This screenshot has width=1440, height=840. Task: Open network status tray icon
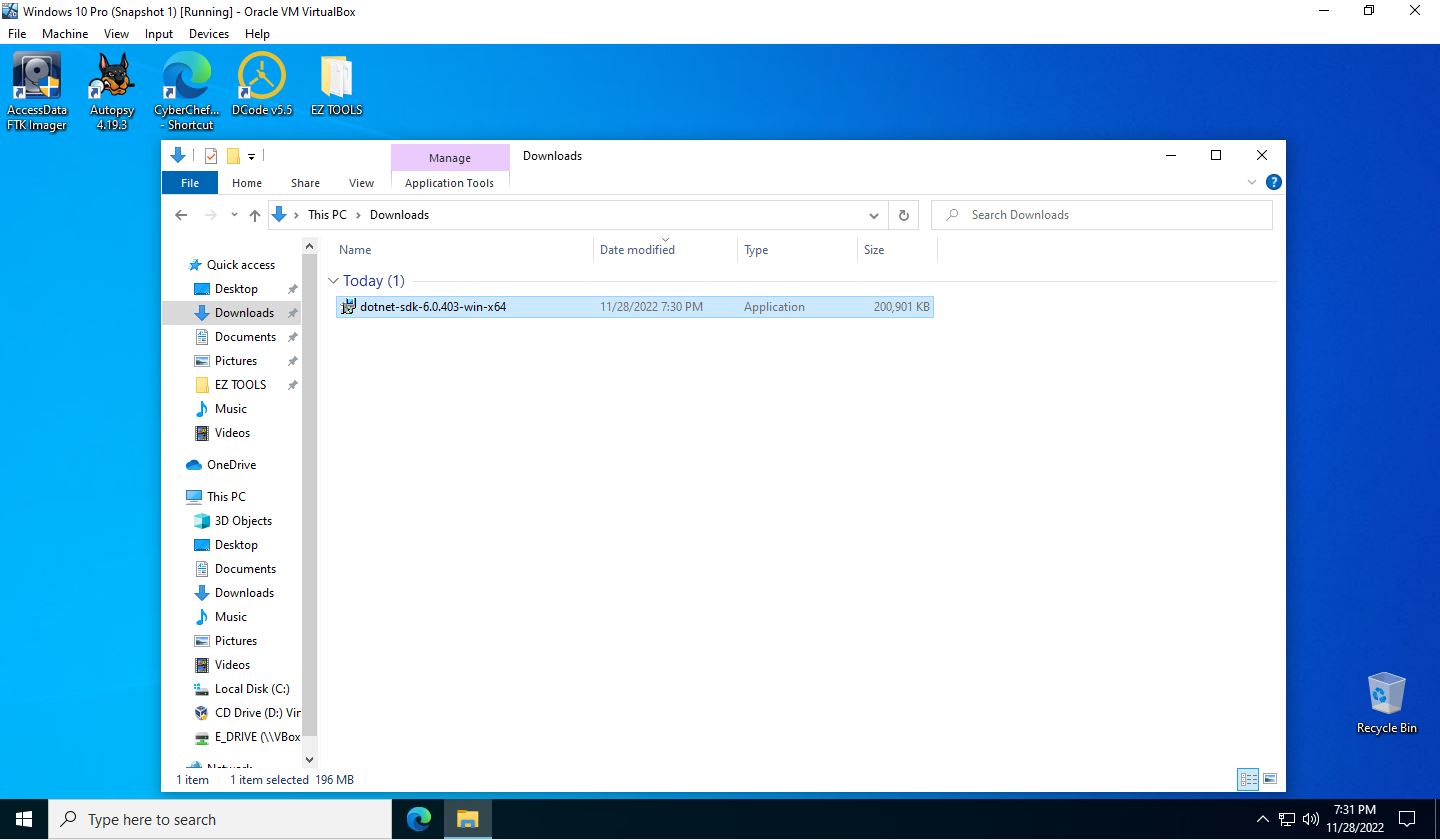tap(1287, 820)
